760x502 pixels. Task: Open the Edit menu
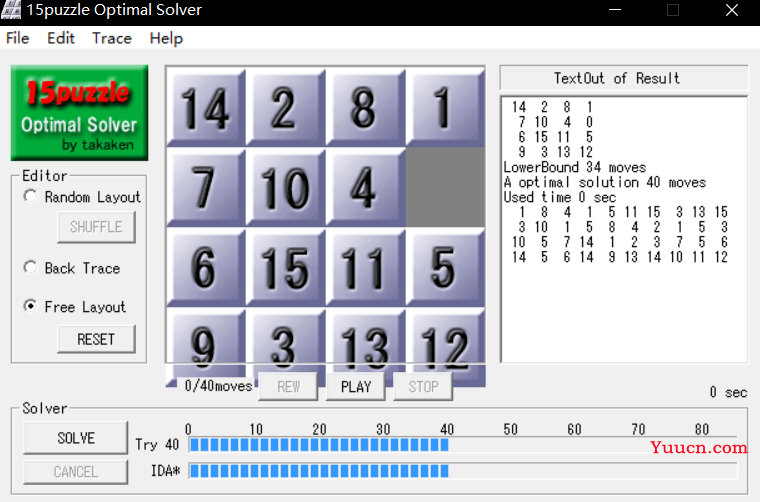pyautogui.click(x=61, y=38)
